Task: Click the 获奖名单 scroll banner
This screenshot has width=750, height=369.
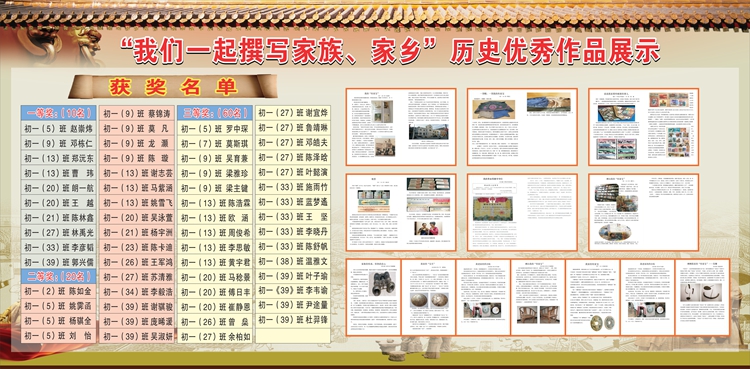Action: [x=173, y=87]
